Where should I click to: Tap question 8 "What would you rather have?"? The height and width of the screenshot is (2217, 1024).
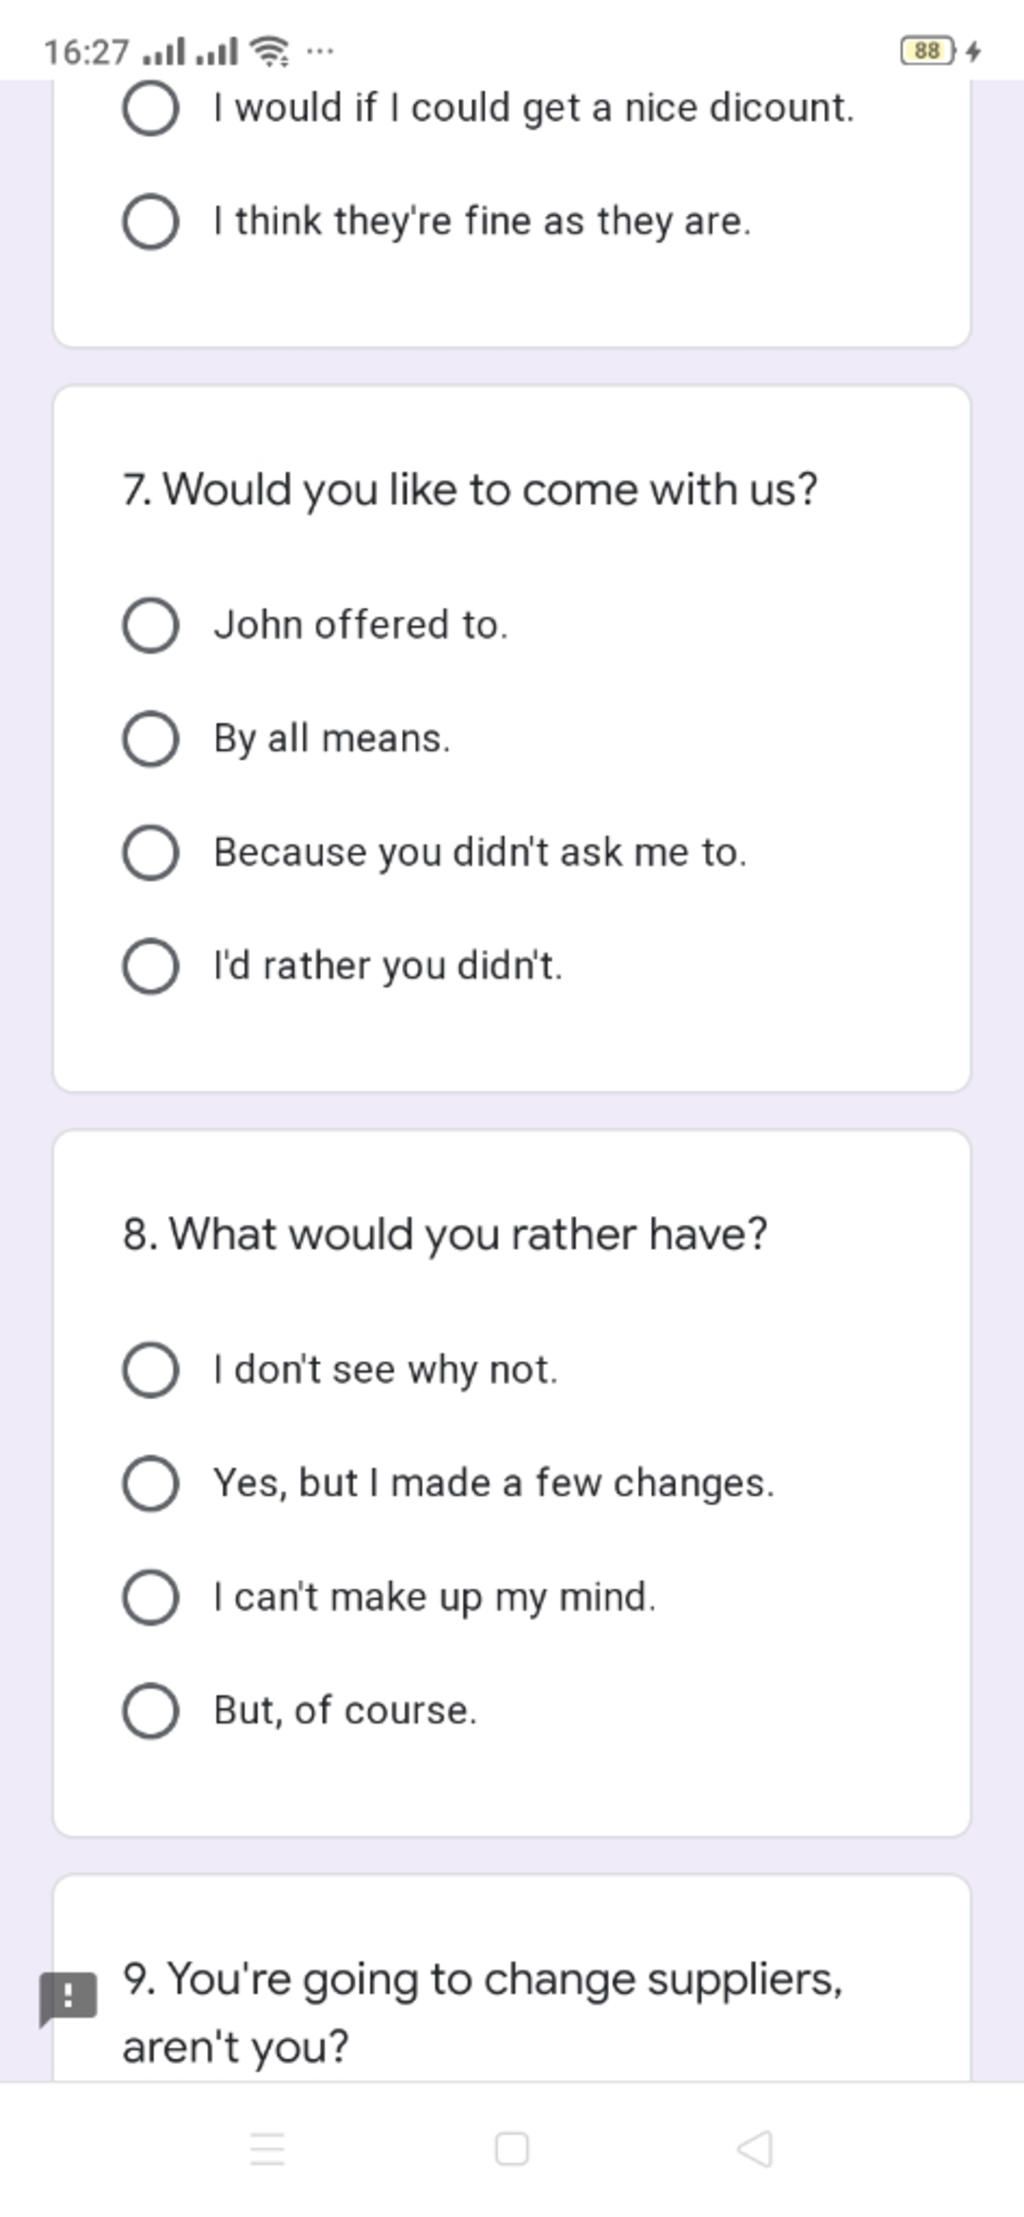(445, 1234)
